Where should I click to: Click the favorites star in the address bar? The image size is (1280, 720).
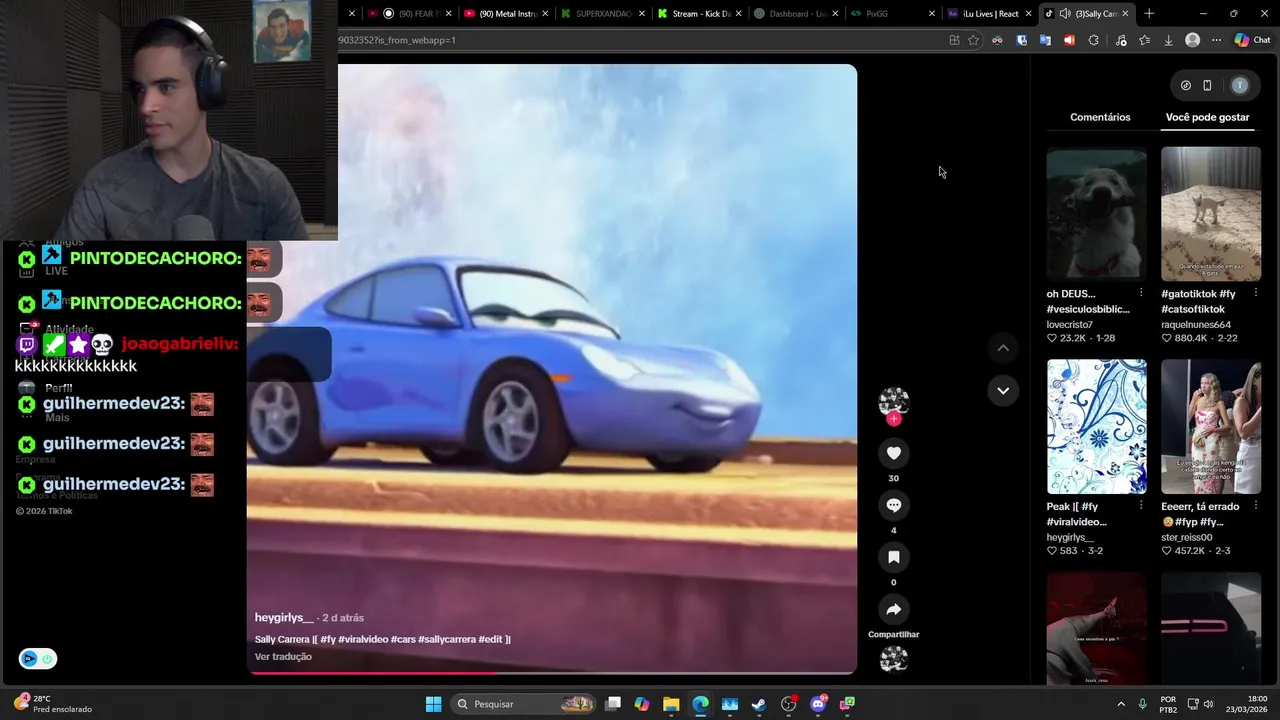click(x=973, y=40)
